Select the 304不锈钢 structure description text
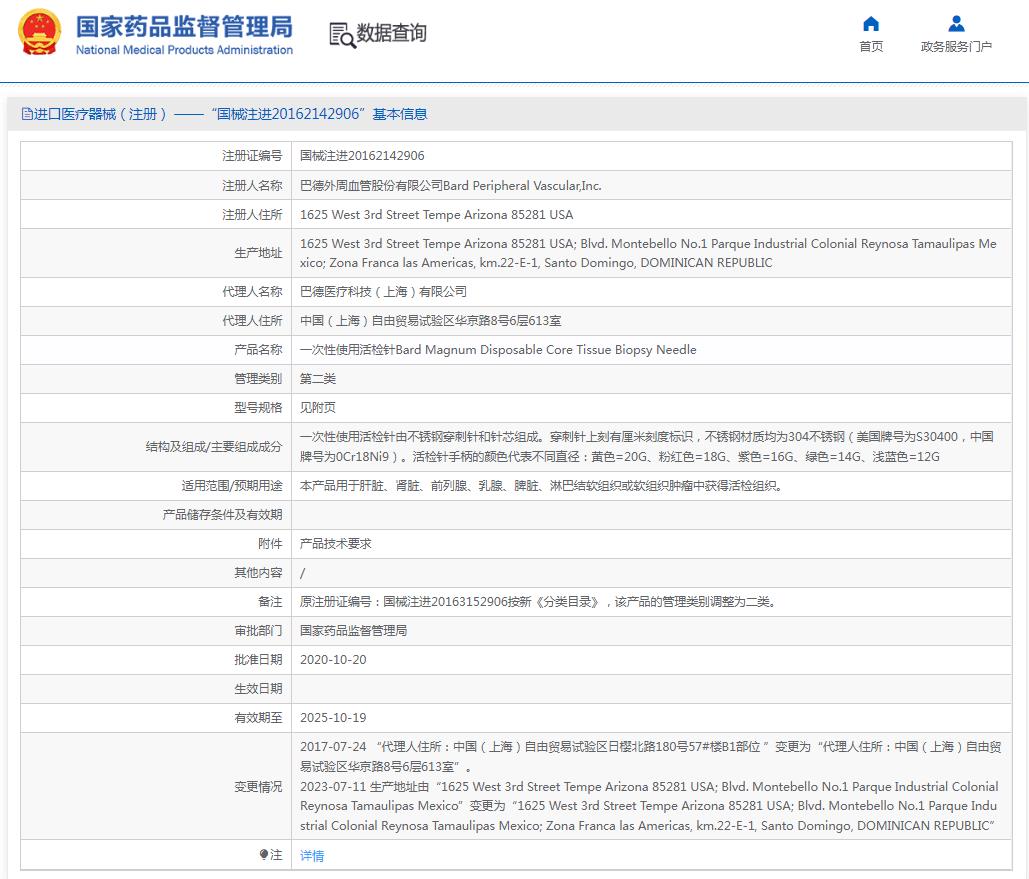1029x879 pixels. pyautogui.click(x=647, y=446)
